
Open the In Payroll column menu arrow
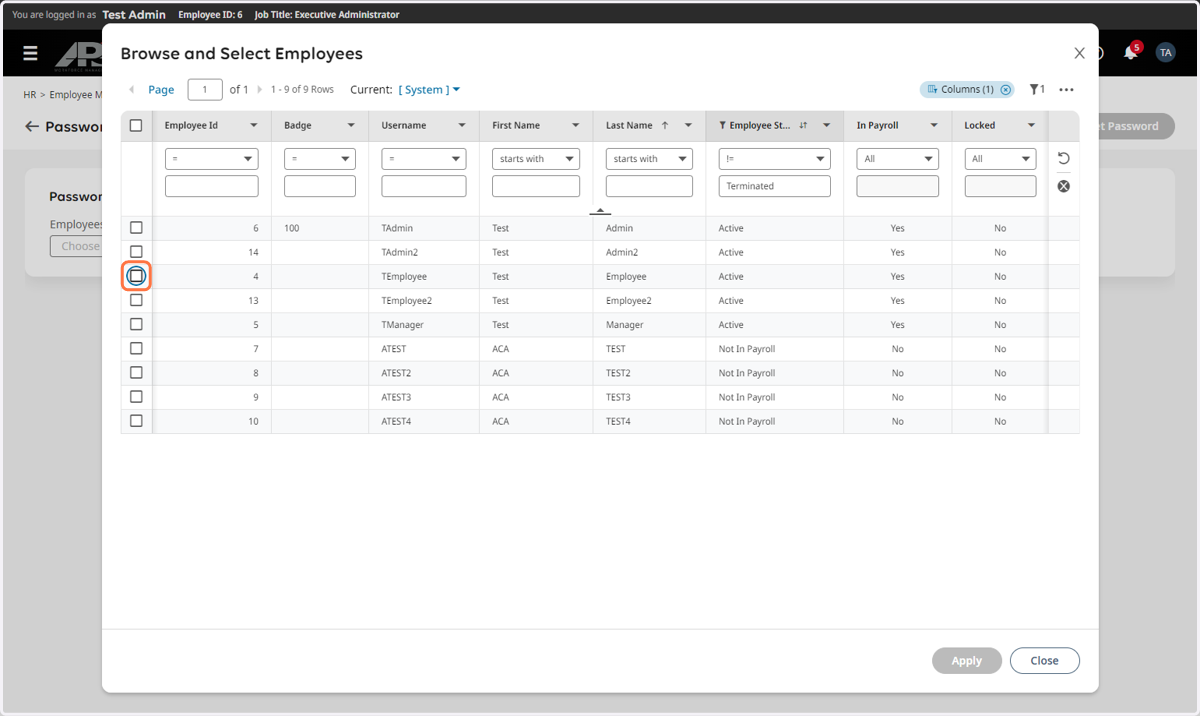point(934,126)
